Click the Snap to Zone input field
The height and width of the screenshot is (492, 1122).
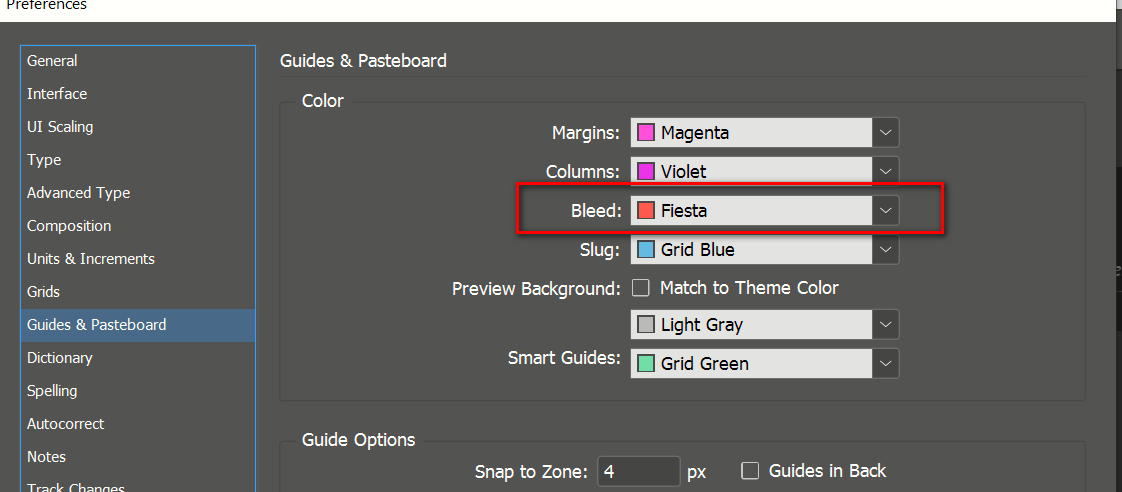pyautogui.click(x=638, y=471)
